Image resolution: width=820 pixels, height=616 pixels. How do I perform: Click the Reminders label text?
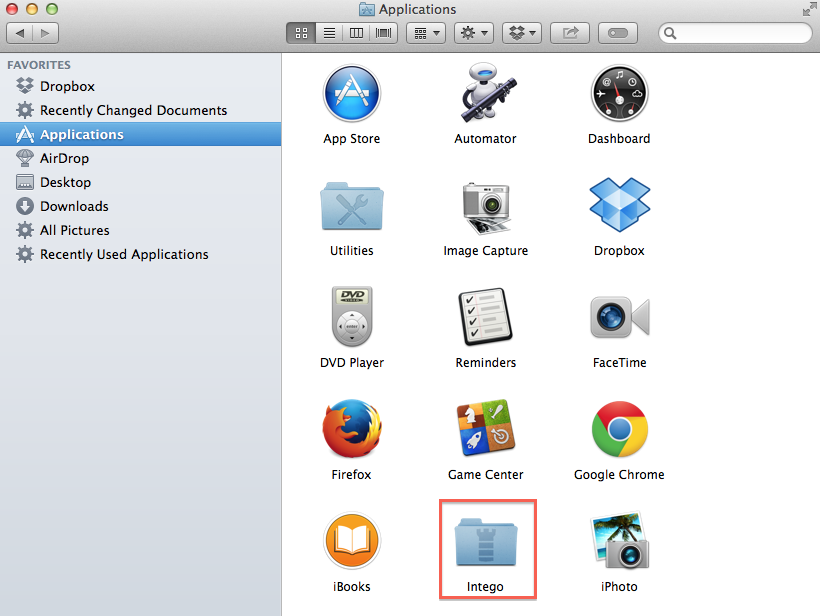486,362
